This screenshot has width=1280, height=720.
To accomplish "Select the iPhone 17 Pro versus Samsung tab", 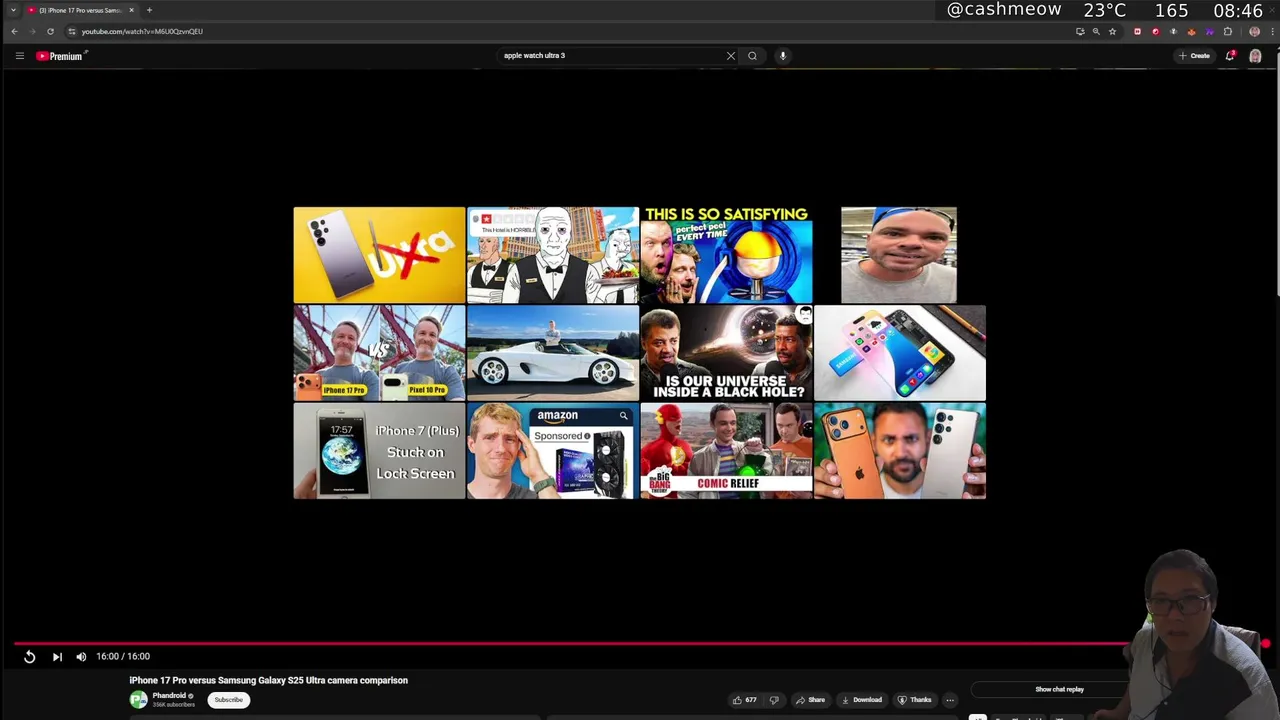I will pos(80,10).
